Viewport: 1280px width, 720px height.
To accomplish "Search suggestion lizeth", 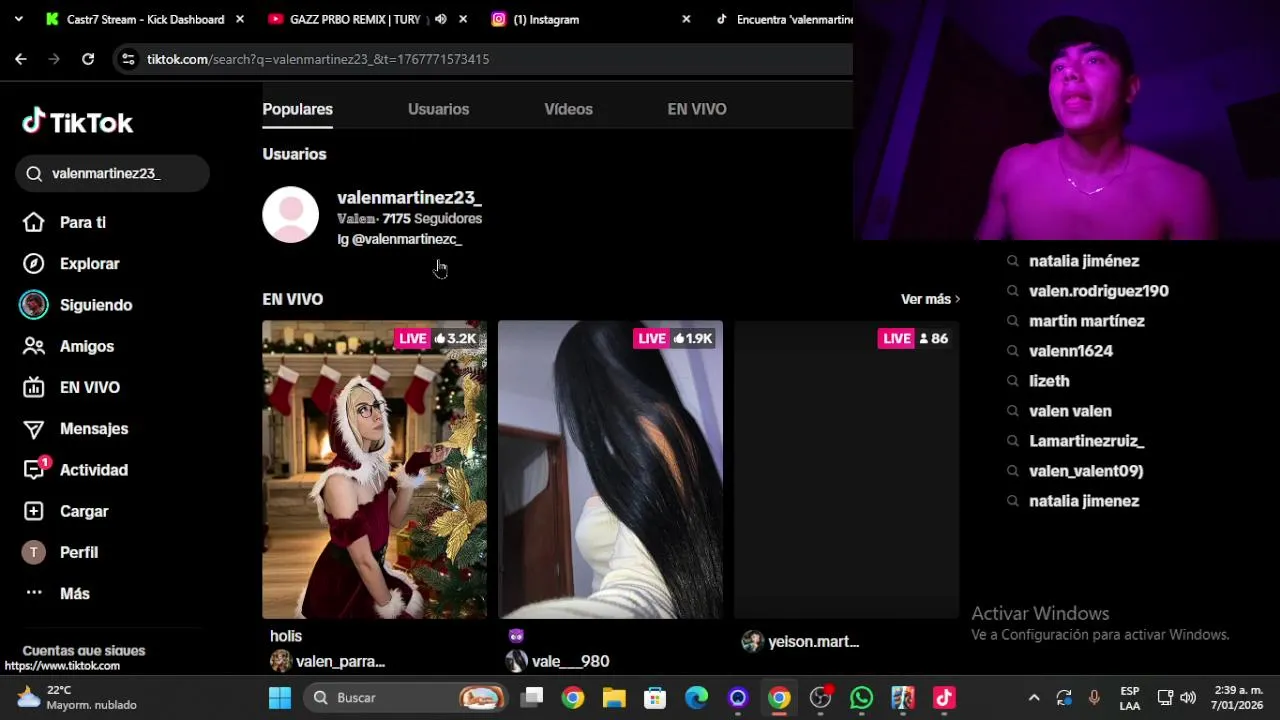I will (1049, 381).
